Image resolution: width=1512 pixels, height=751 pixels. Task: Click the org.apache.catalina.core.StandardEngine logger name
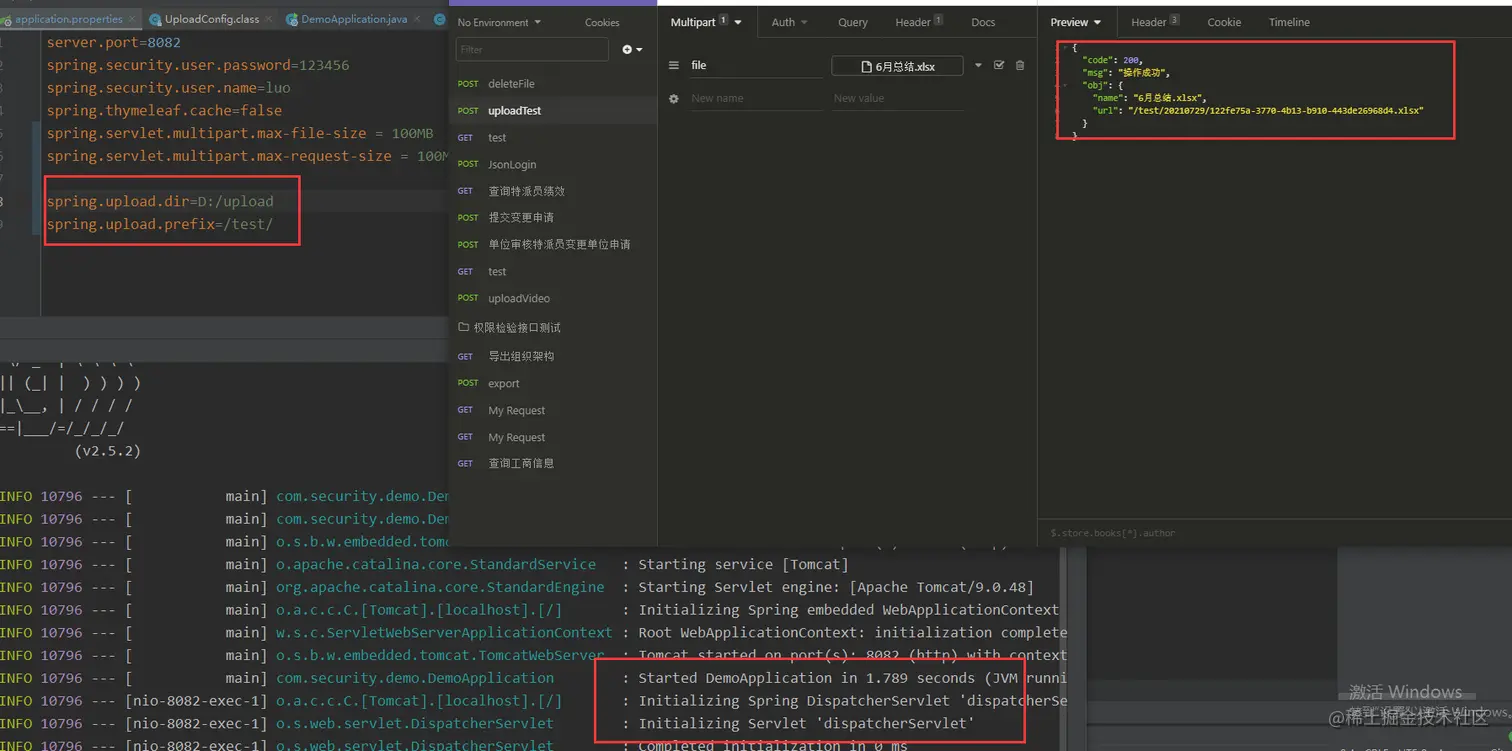point(440,587)
